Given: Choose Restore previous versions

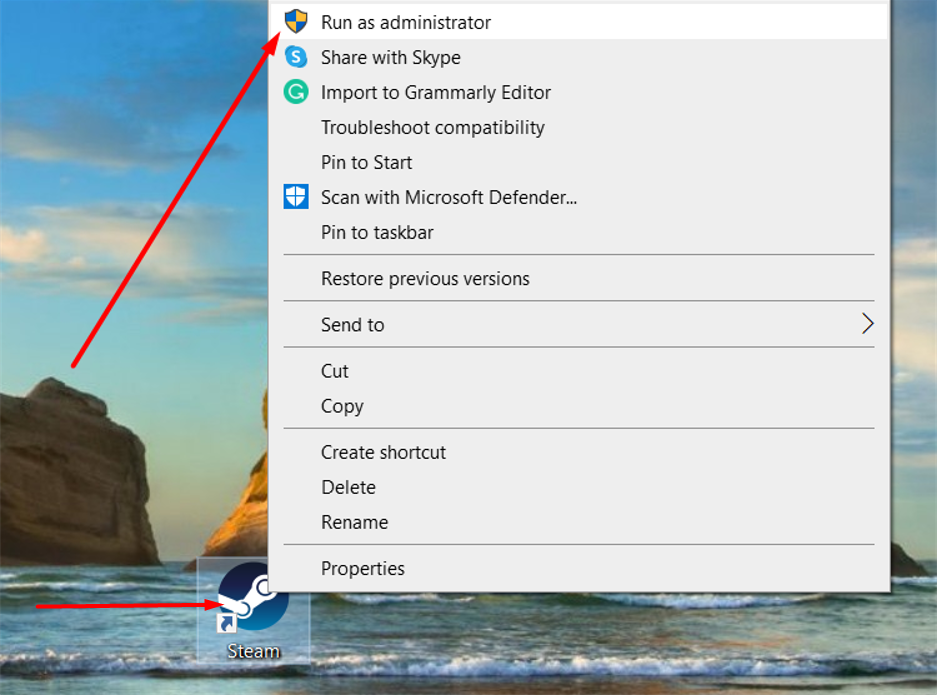Looking at the screenshot, I should coord(578,278).
